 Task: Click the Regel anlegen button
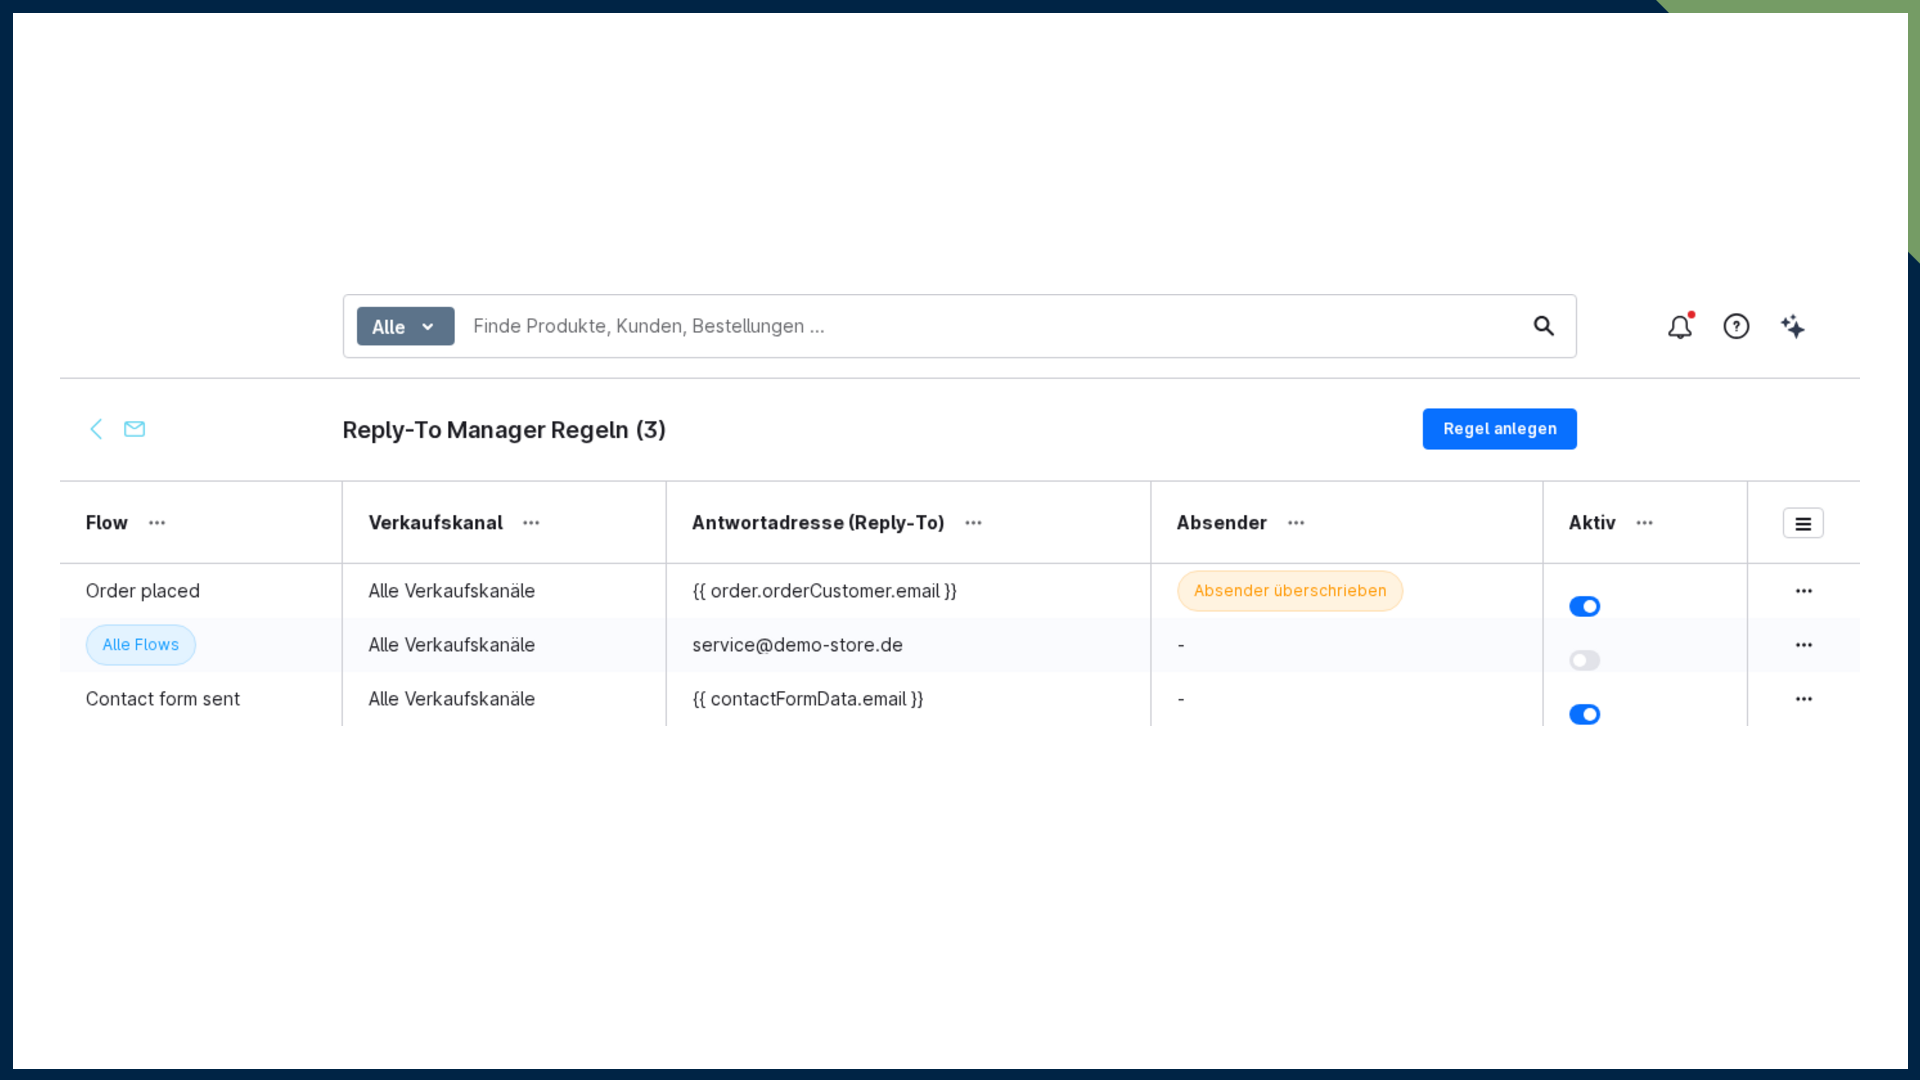point(1499,429)
